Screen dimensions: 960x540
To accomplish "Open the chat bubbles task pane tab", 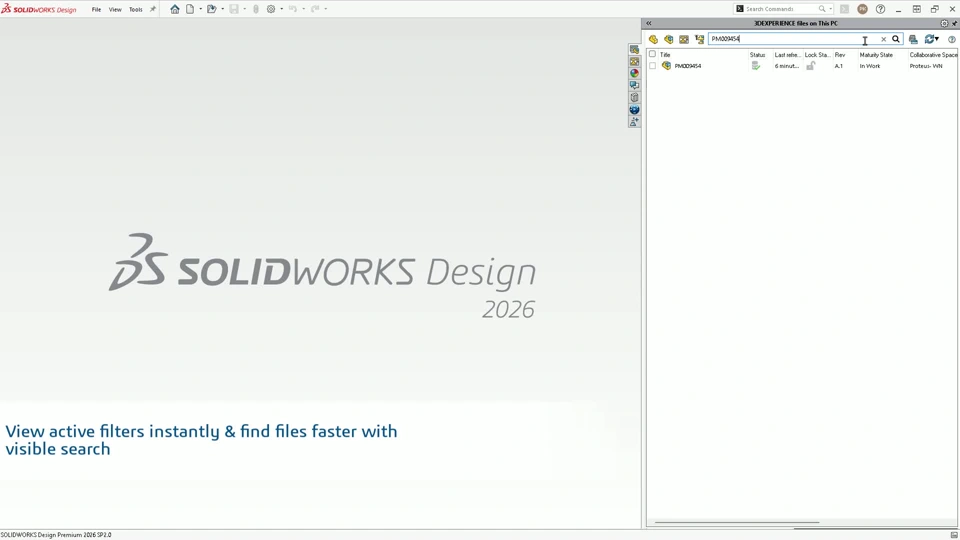I will pyautogui.click(x=634, y=86).
